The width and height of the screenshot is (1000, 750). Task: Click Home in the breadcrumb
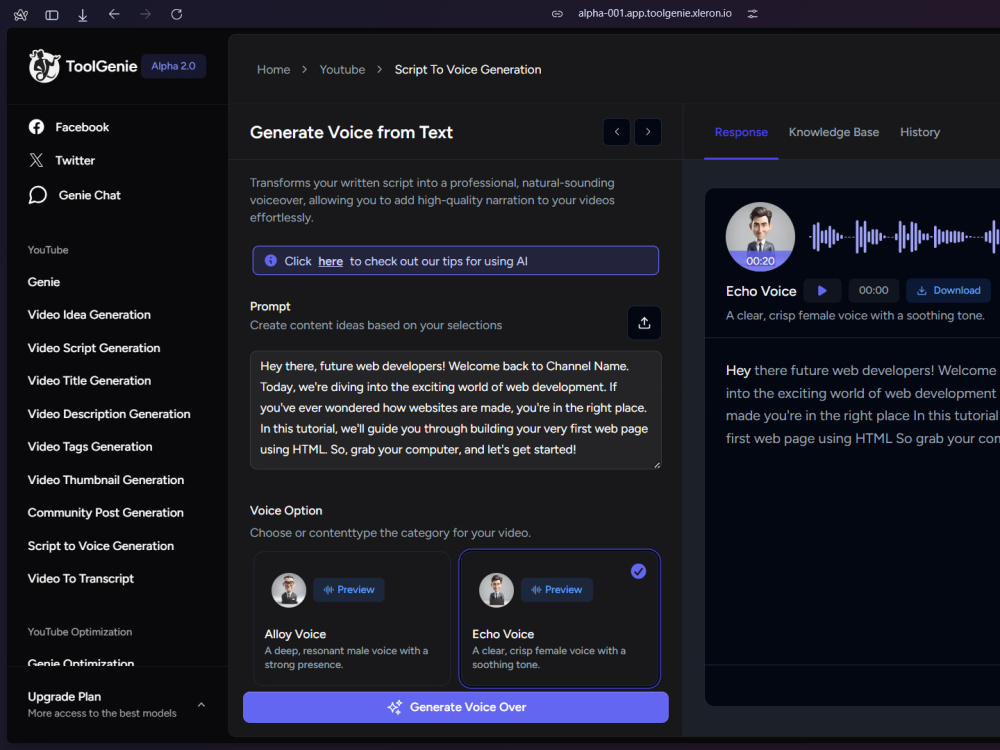(274, 70)
